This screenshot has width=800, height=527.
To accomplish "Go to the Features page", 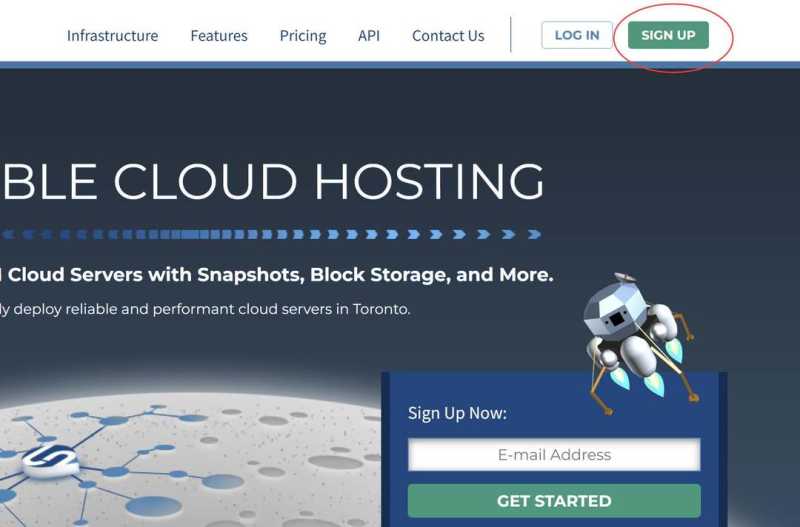I will pos(219,36).
